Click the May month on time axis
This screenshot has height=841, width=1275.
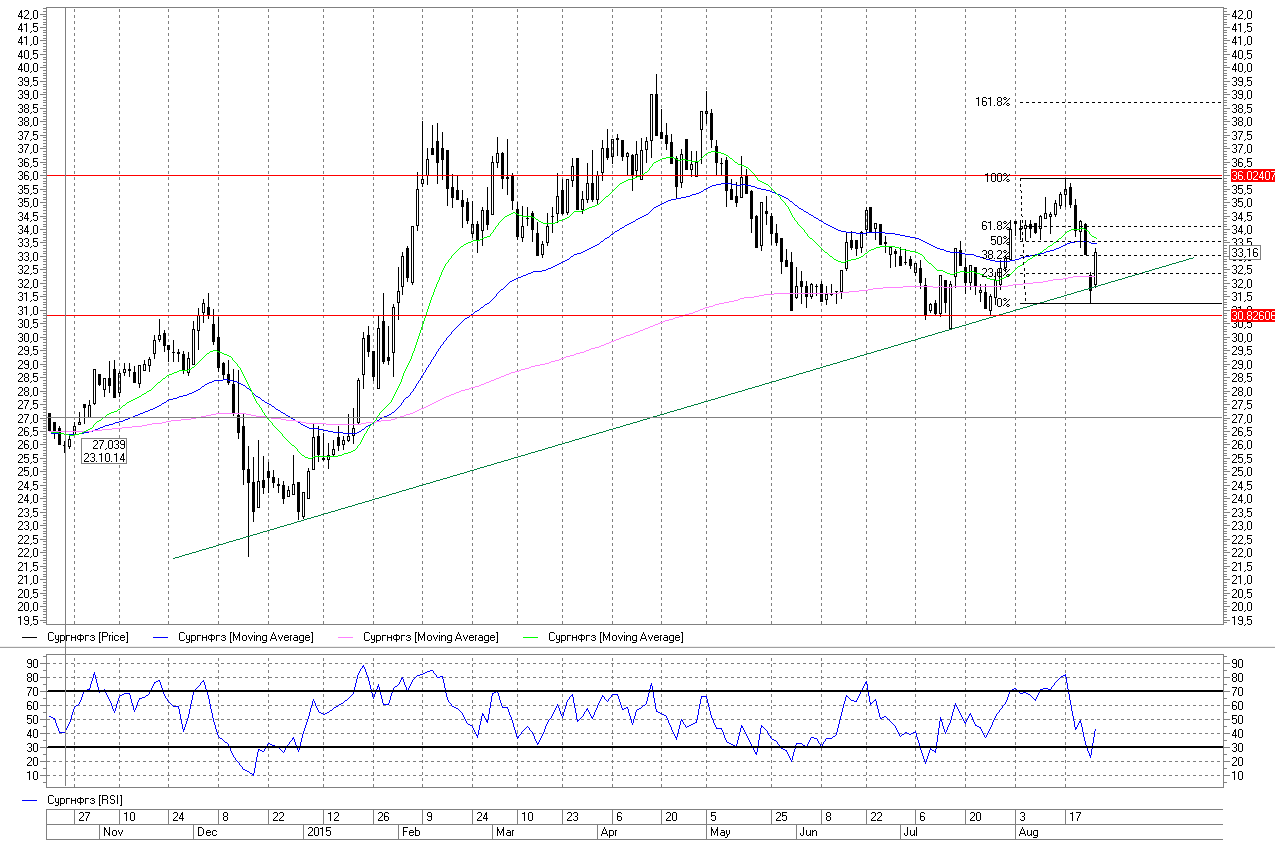719,832
